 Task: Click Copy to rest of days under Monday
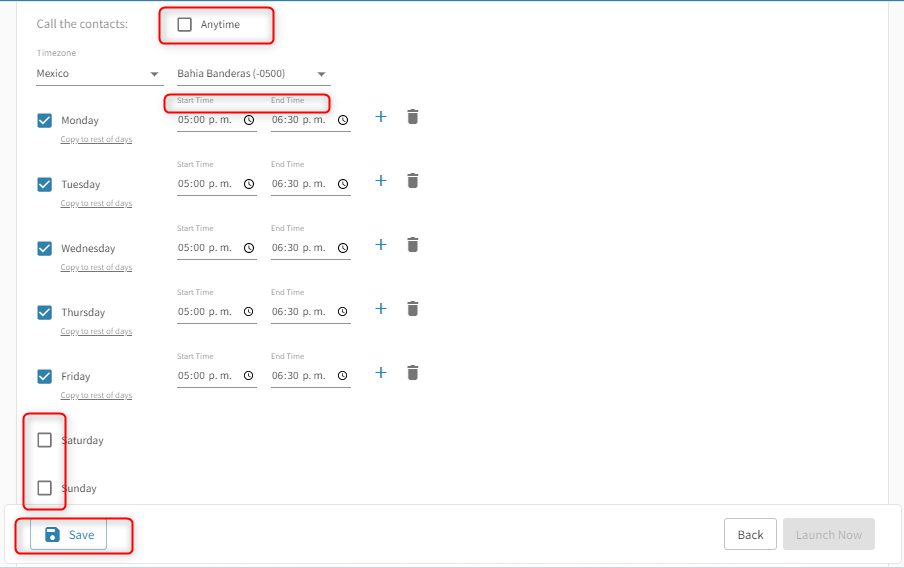pos(96,139)
